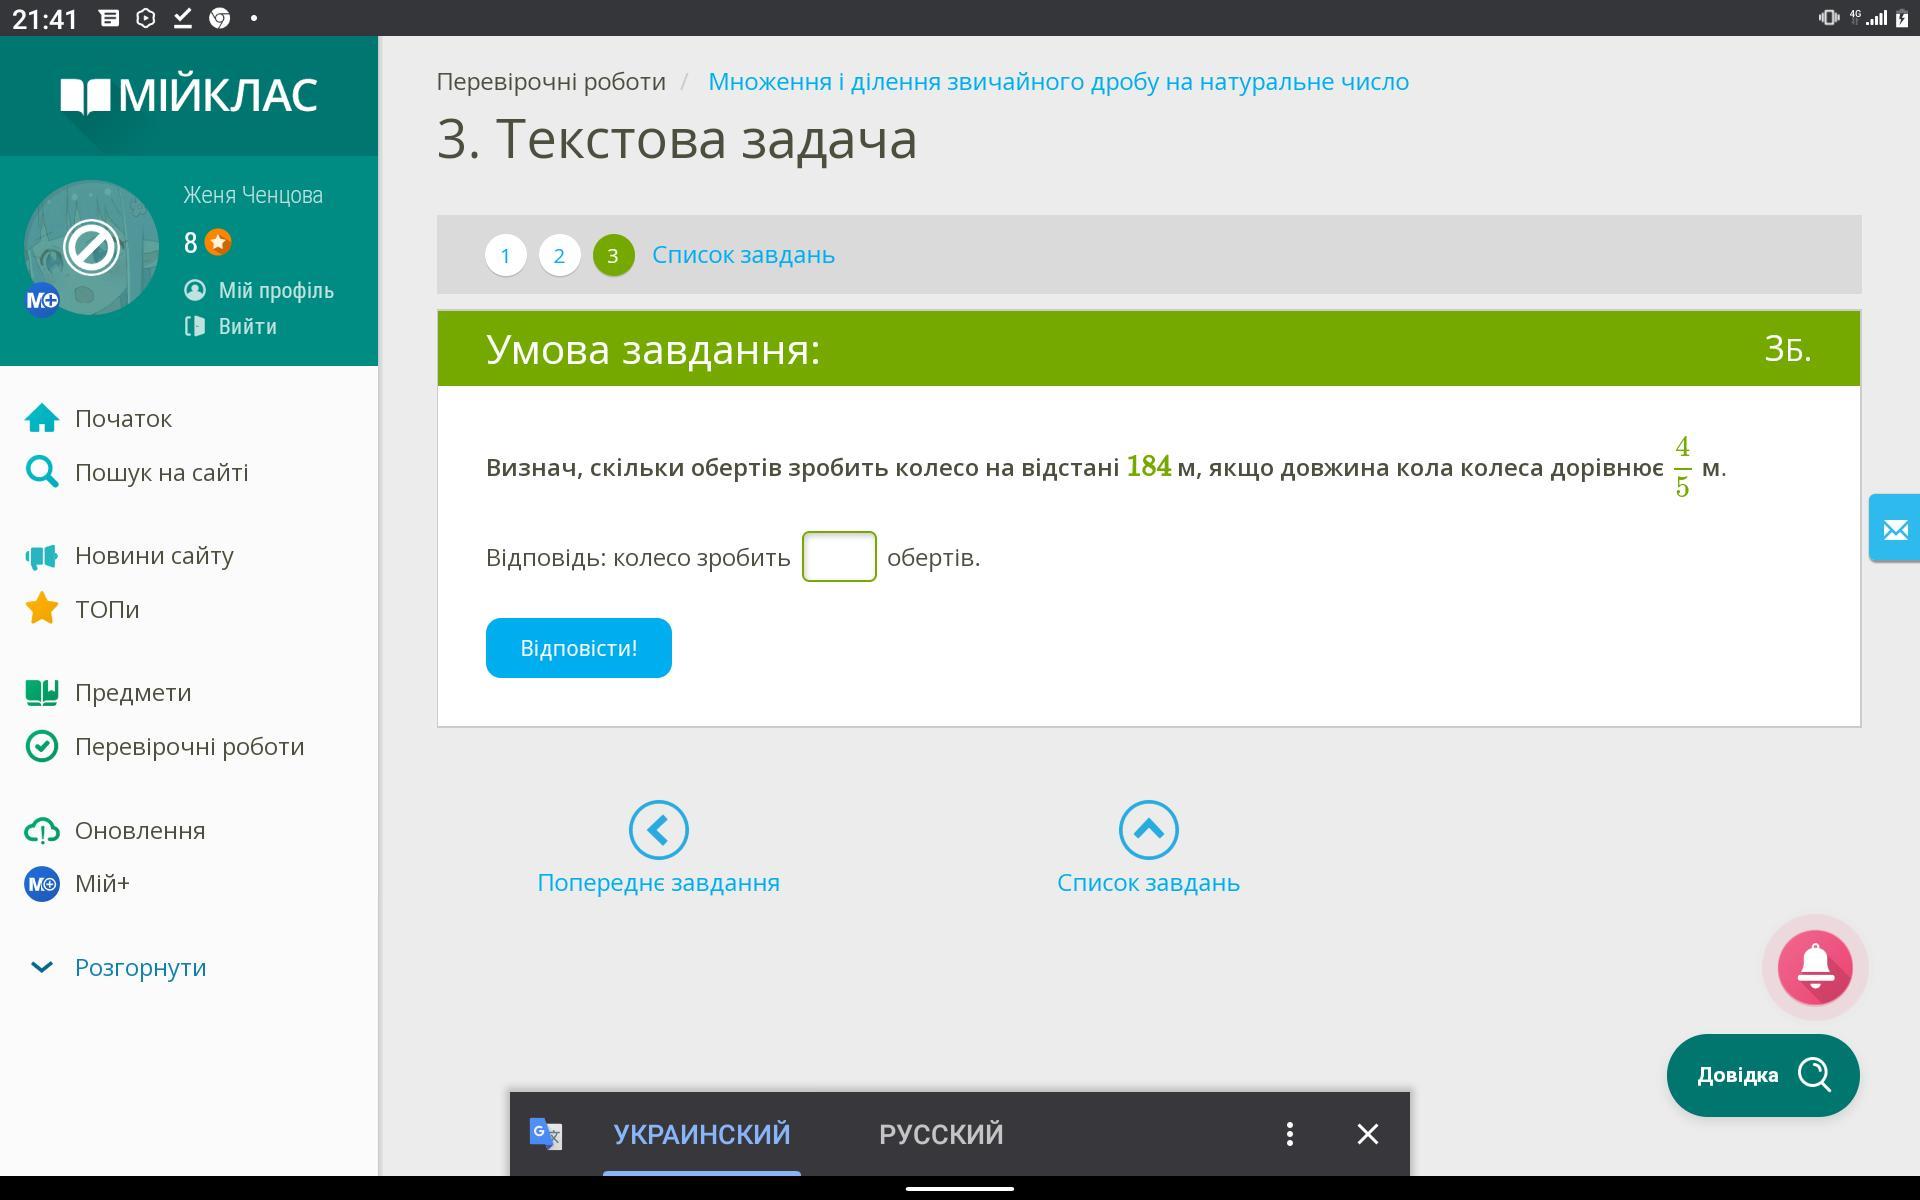Open Множення і ділення breadcrumb link

coord(1058,81)
